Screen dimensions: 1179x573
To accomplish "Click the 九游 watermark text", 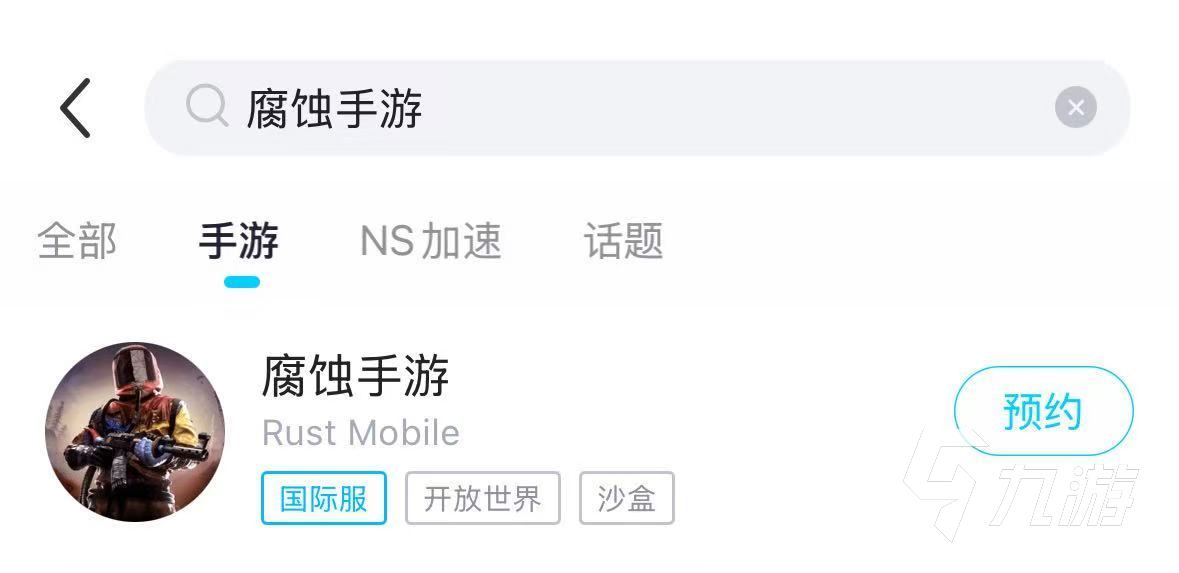I will (x=1064, y=495).
